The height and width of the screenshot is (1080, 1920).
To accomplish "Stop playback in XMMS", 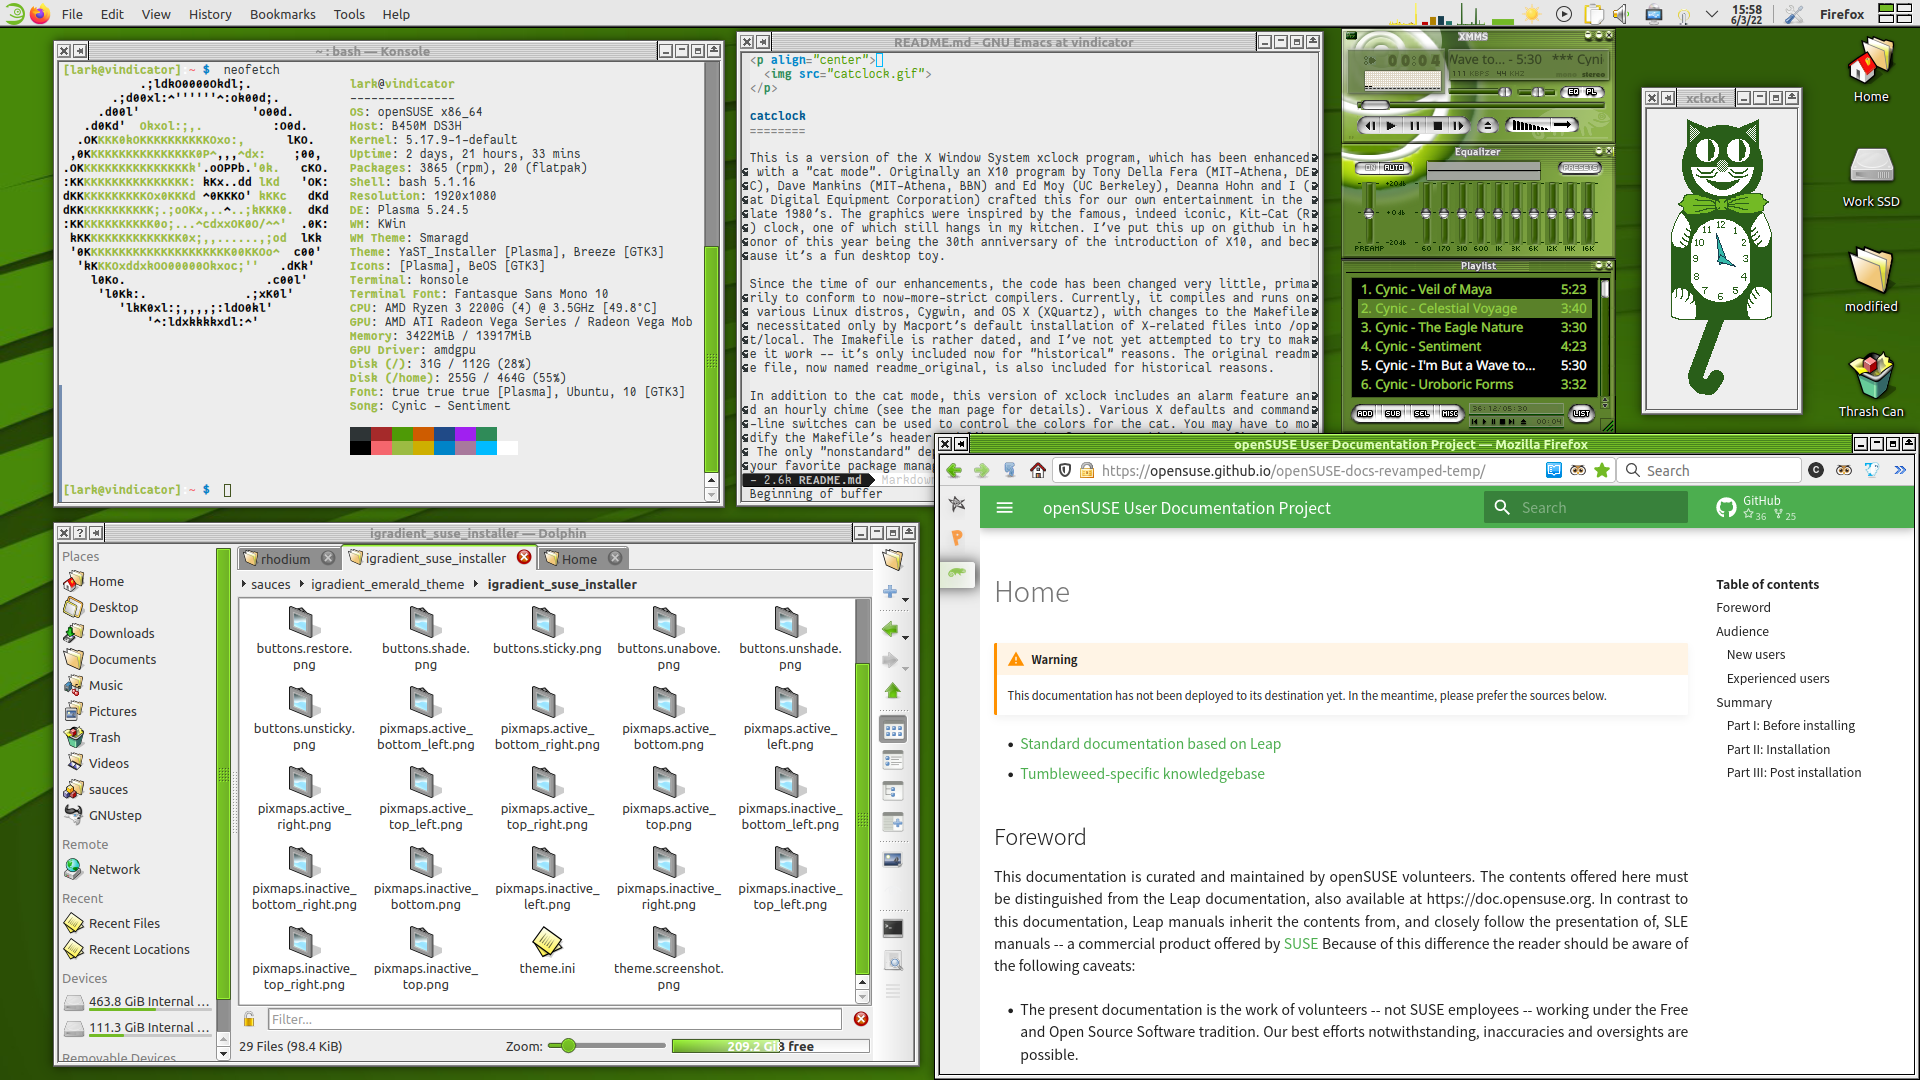I will tap(1438, 125).
